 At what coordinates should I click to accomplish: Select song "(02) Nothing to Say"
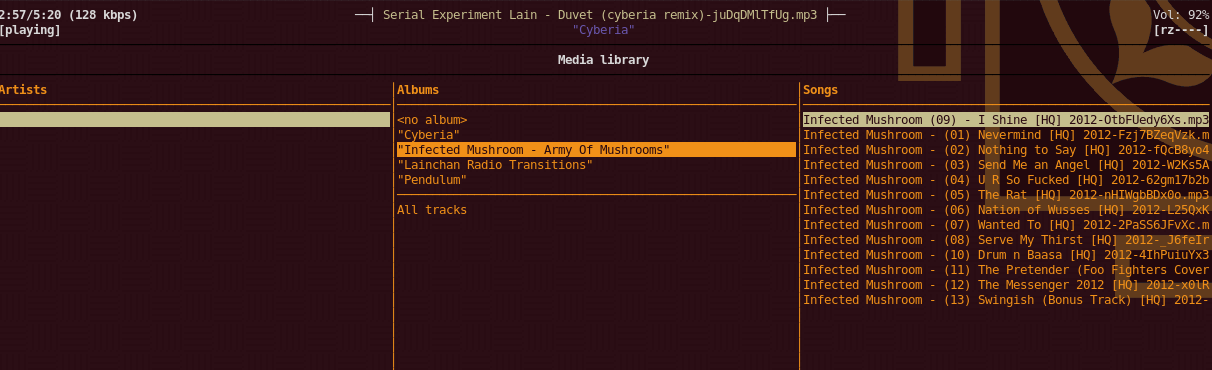[x=1006, y=150]
